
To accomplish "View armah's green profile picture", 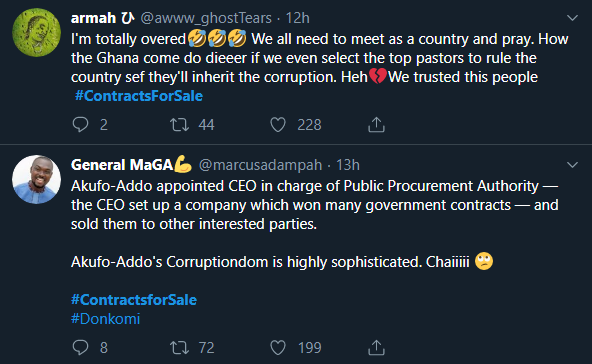I will tap(37, 32).
